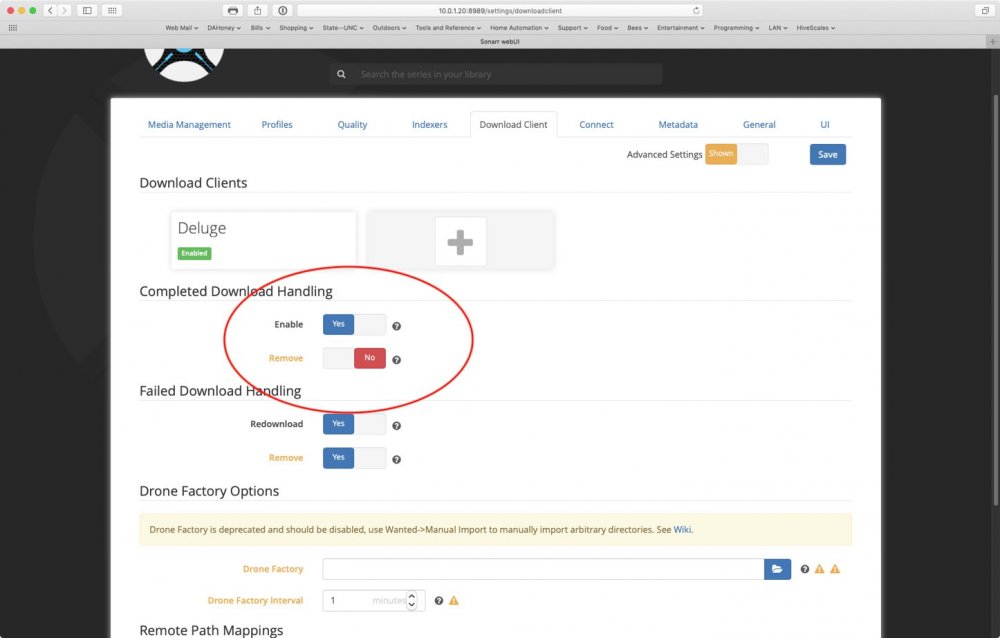Go forward with Safari's forward arrow
The height and width of the screenshot is (638, 1000).
pyautogui.click(x=64, y=10)
